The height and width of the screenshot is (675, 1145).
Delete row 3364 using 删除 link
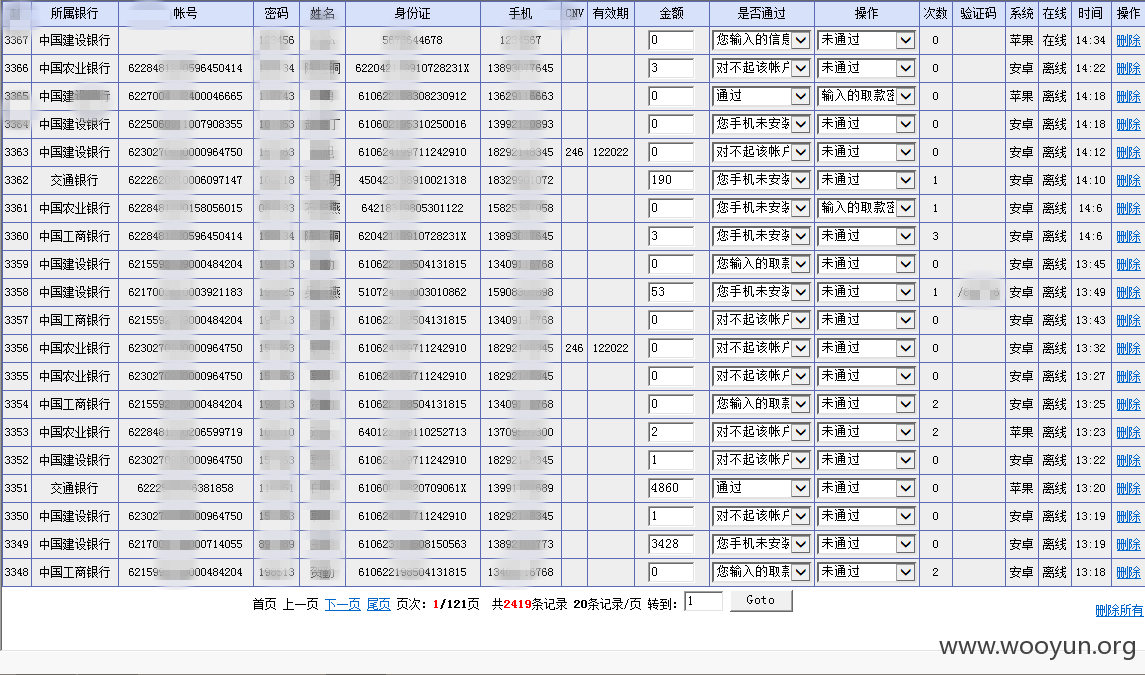pyautogui.click(x=1128, y=125)
